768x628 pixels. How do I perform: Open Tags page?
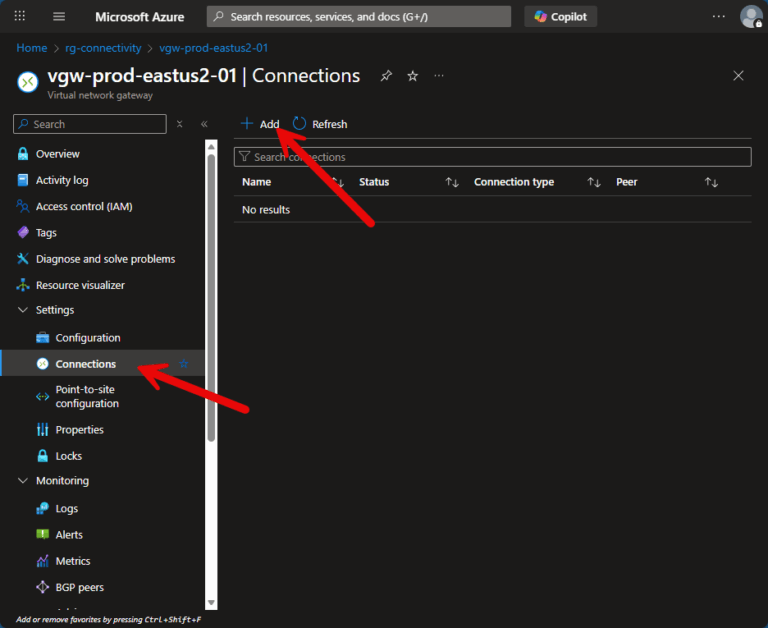pyautogui.click(x=46, y=233)
